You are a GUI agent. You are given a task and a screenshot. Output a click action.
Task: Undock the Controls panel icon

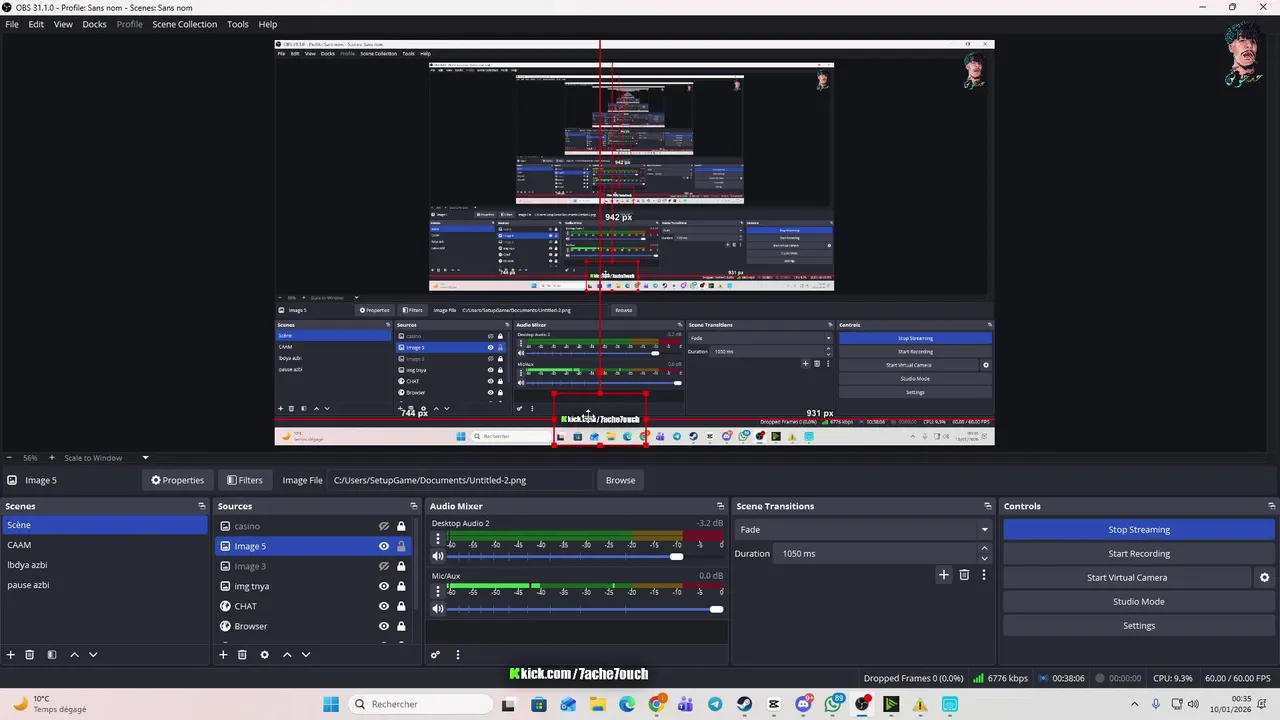pos(1271,506)
